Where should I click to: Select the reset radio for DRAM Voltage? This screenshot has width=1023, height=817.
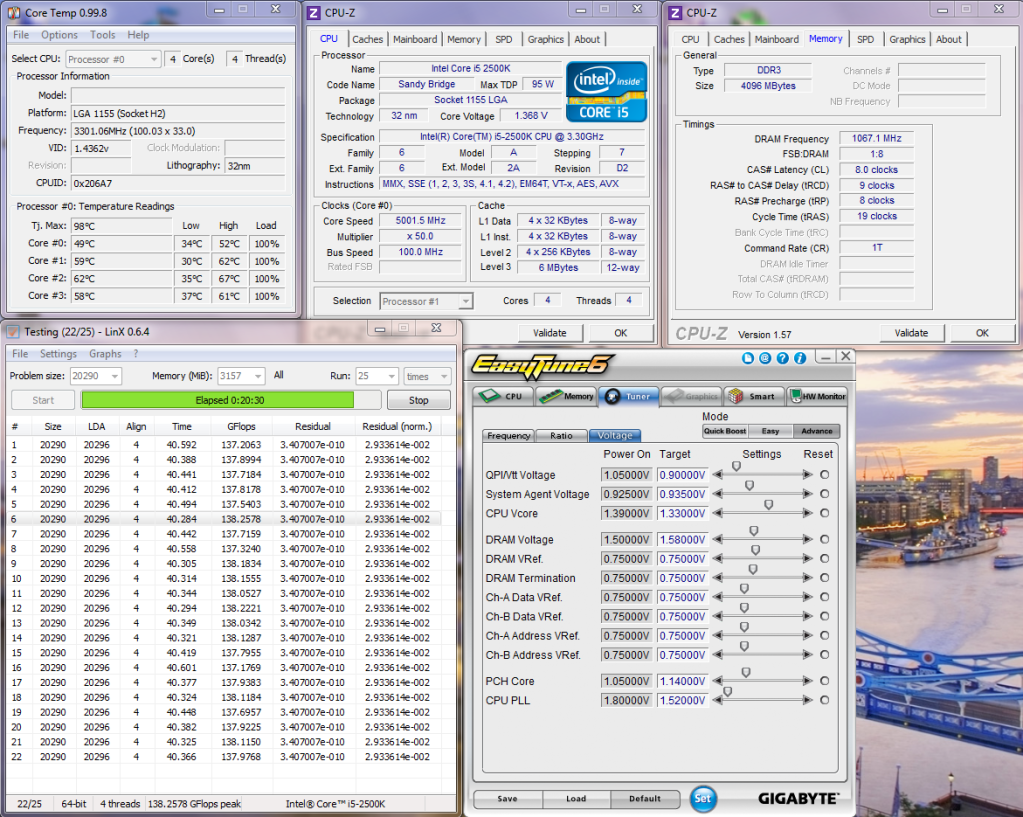pos(825,540)
